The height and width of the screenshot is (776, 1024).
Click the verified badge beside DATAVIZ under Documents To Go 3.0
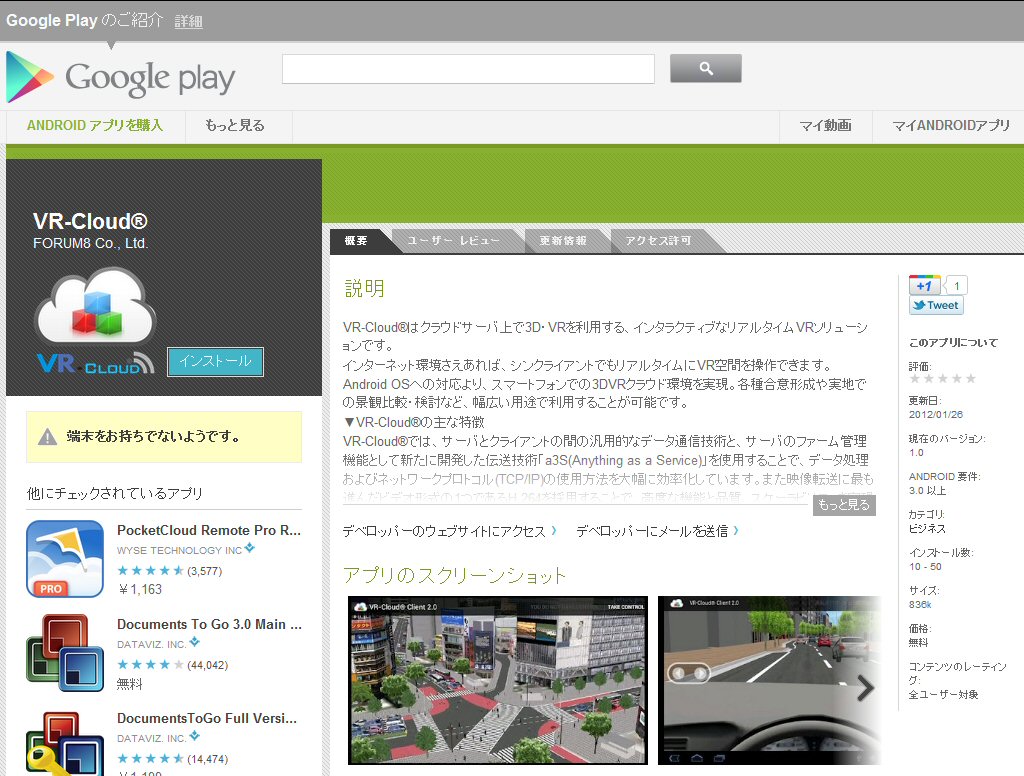pos(194,643)
